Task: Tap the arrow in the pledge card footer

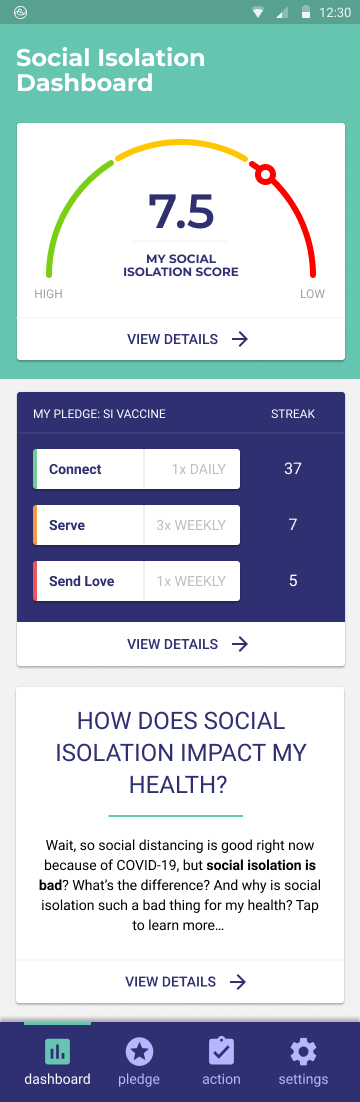Action: (240, 644)
